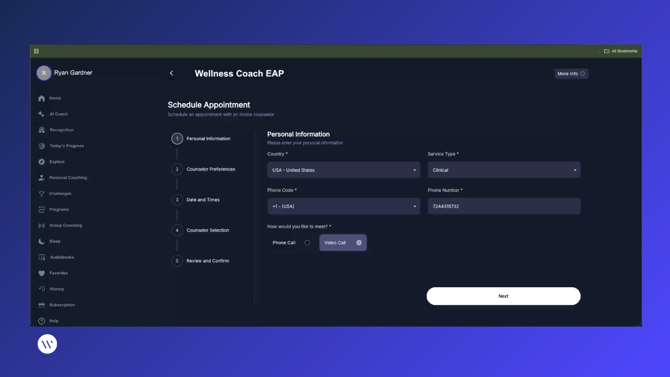Click the Ryan Gardner user name
Image resolution: width=670 pixels, height=377 pixels.
pos(73,73)
